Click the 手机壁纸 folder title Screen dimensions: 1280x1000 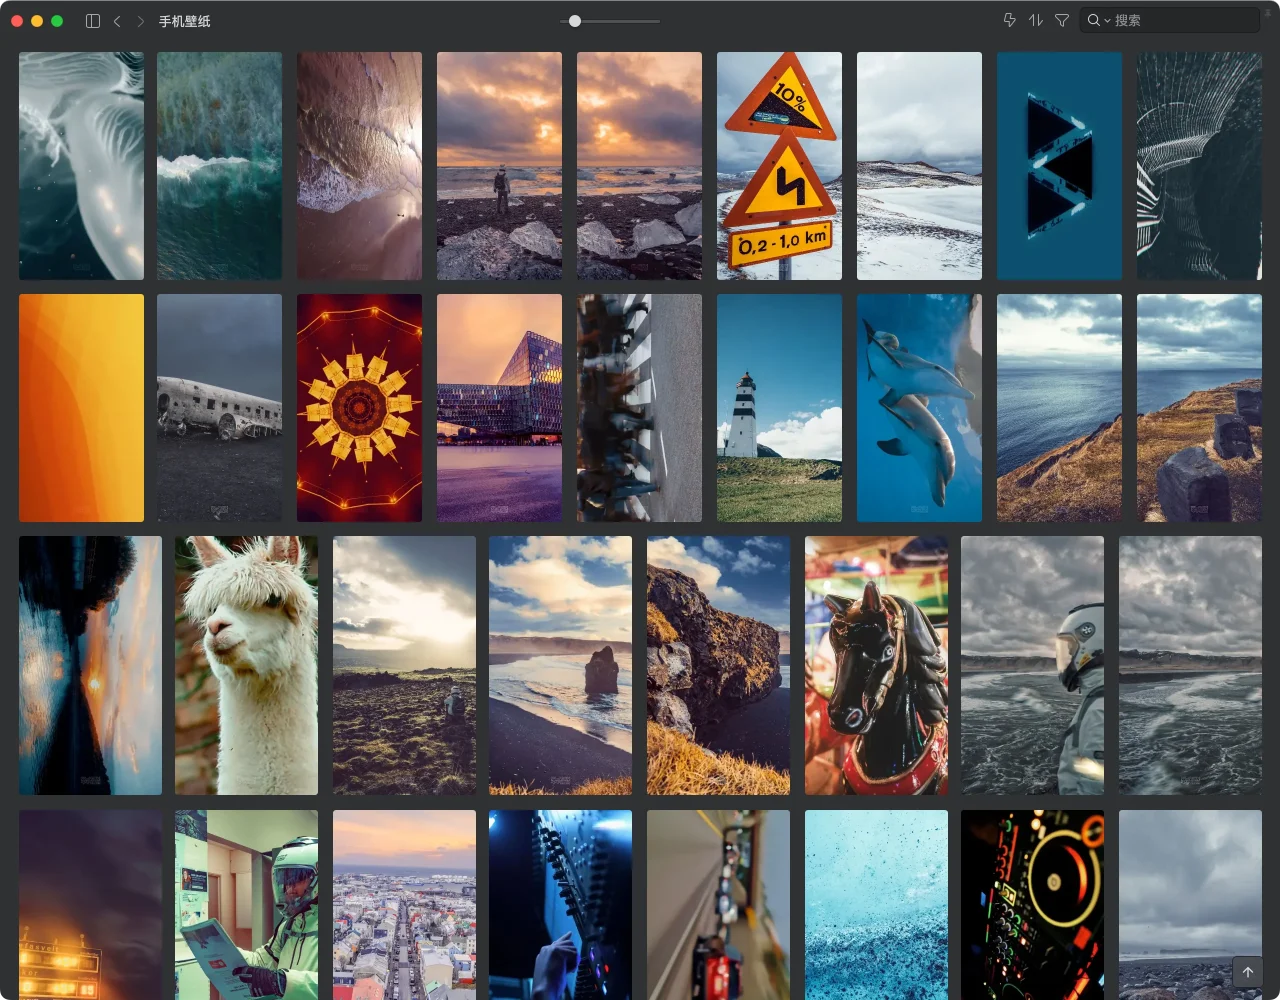[x=185, y=21]
